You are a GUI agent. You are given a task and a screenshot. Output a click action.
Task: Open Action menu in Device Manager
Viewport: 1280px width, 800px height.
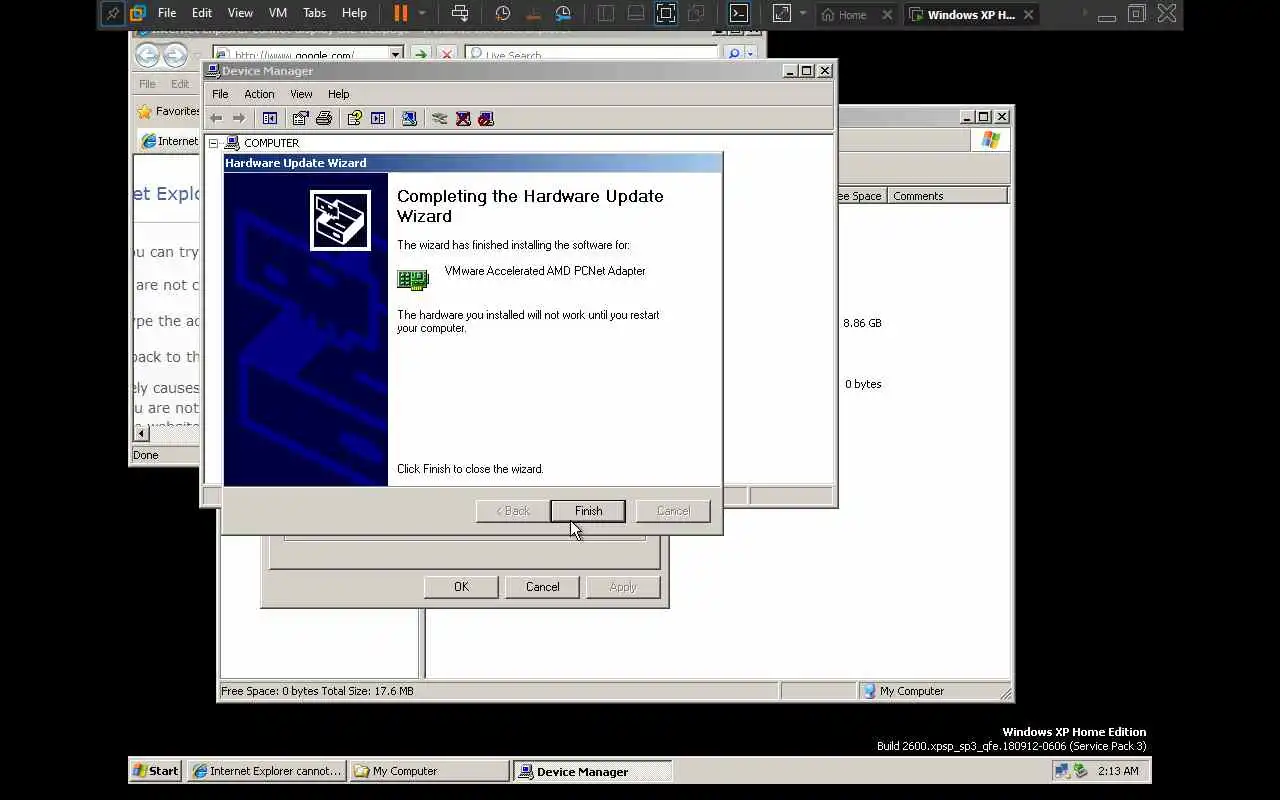click(x=259, y=94)
